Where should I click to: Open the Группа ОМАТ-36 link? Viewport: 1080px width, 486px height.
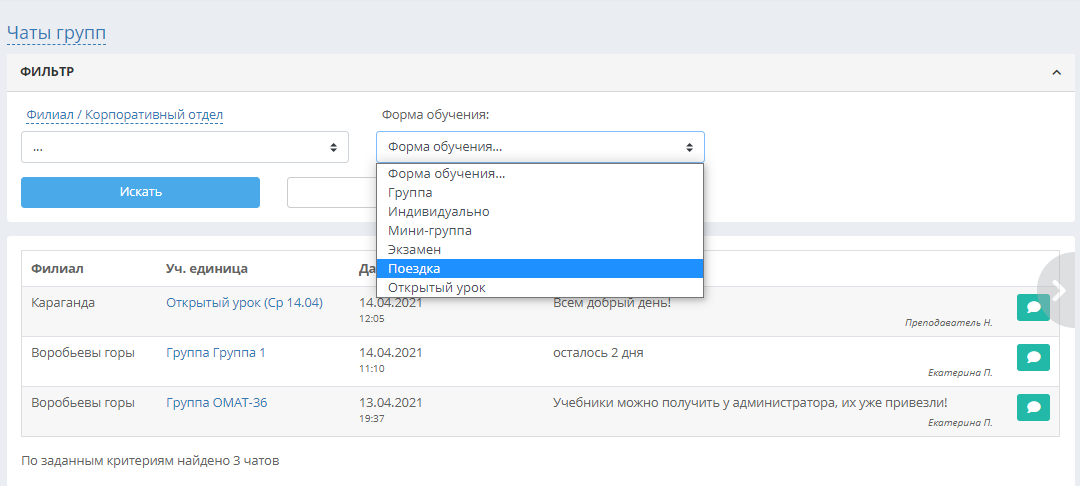(x=216, y=403)
